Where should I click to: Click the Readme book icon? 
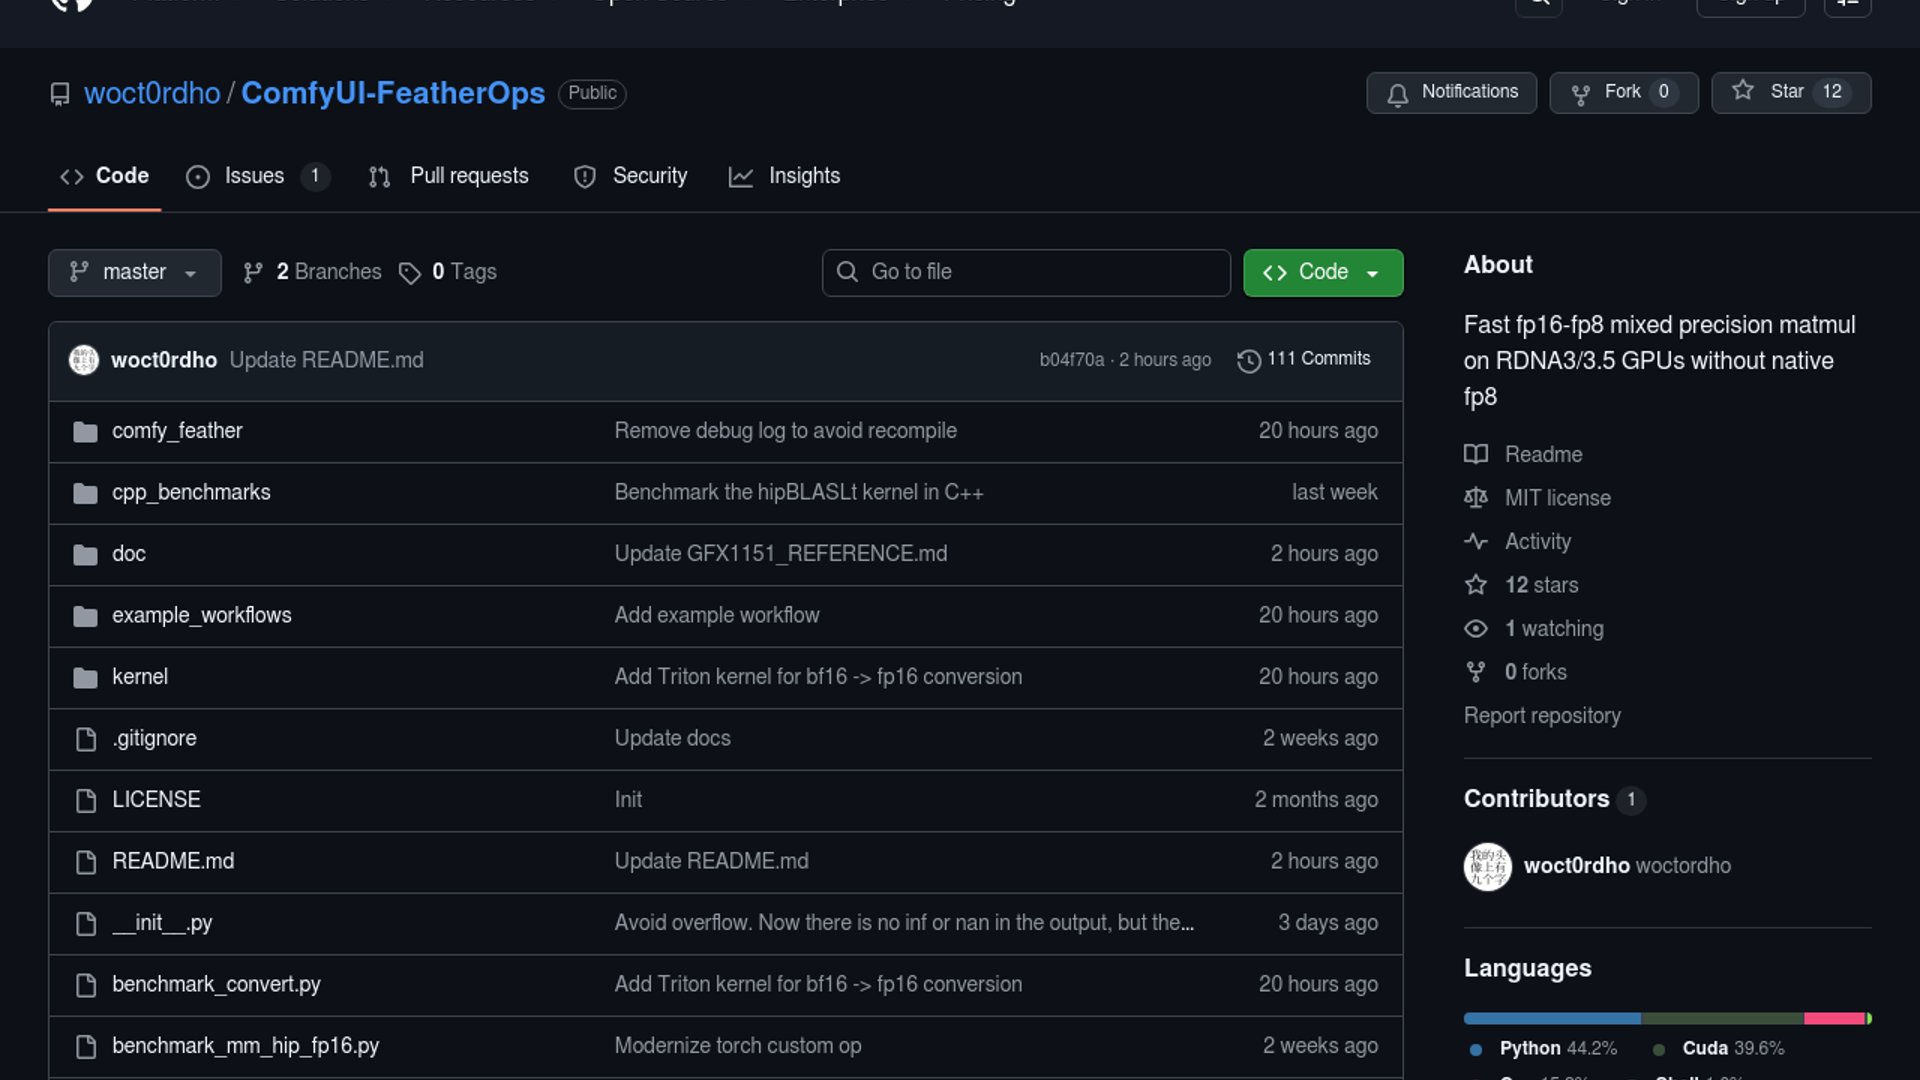click(x=1476, y=455)
